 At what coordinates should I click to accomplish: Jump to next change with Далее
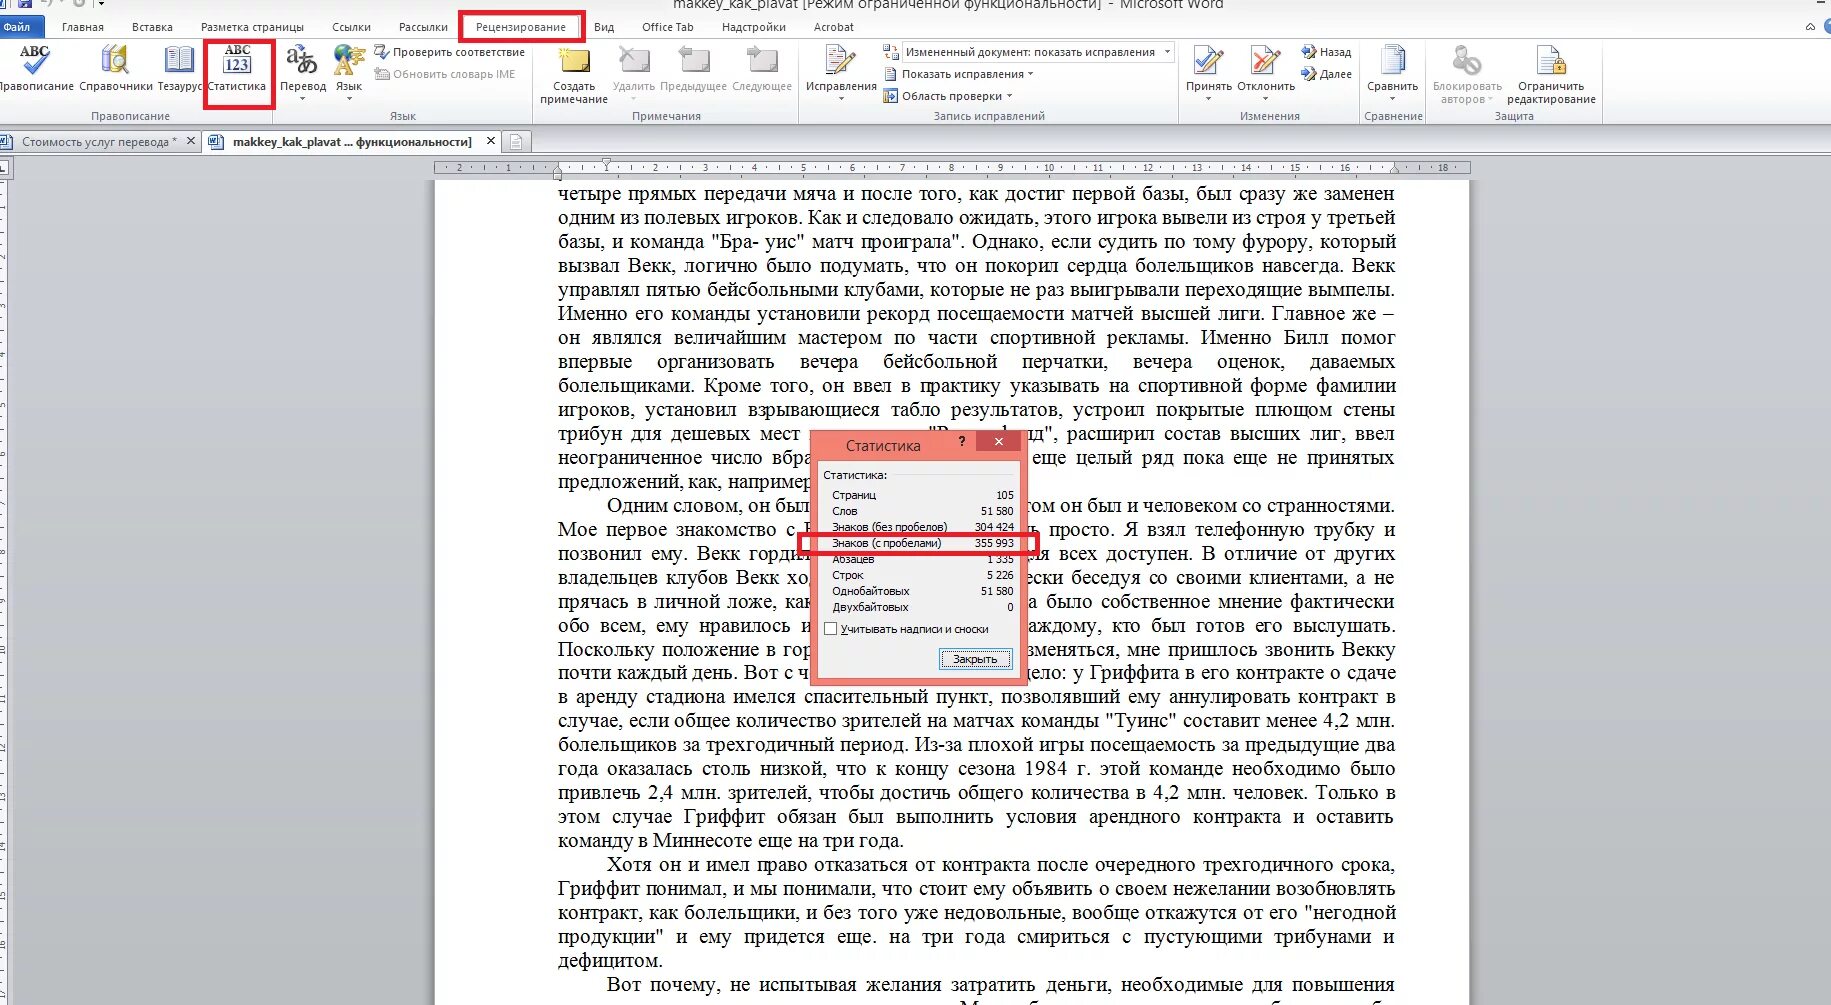coord(1326,74)
